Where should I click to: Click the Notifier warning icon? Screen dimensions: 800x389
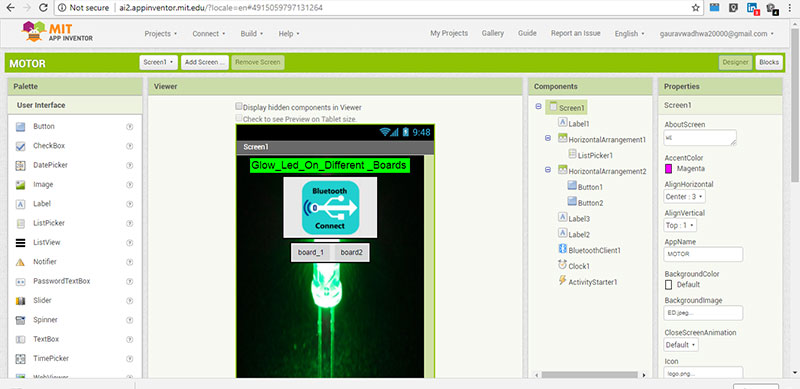[x=20, y=262]
